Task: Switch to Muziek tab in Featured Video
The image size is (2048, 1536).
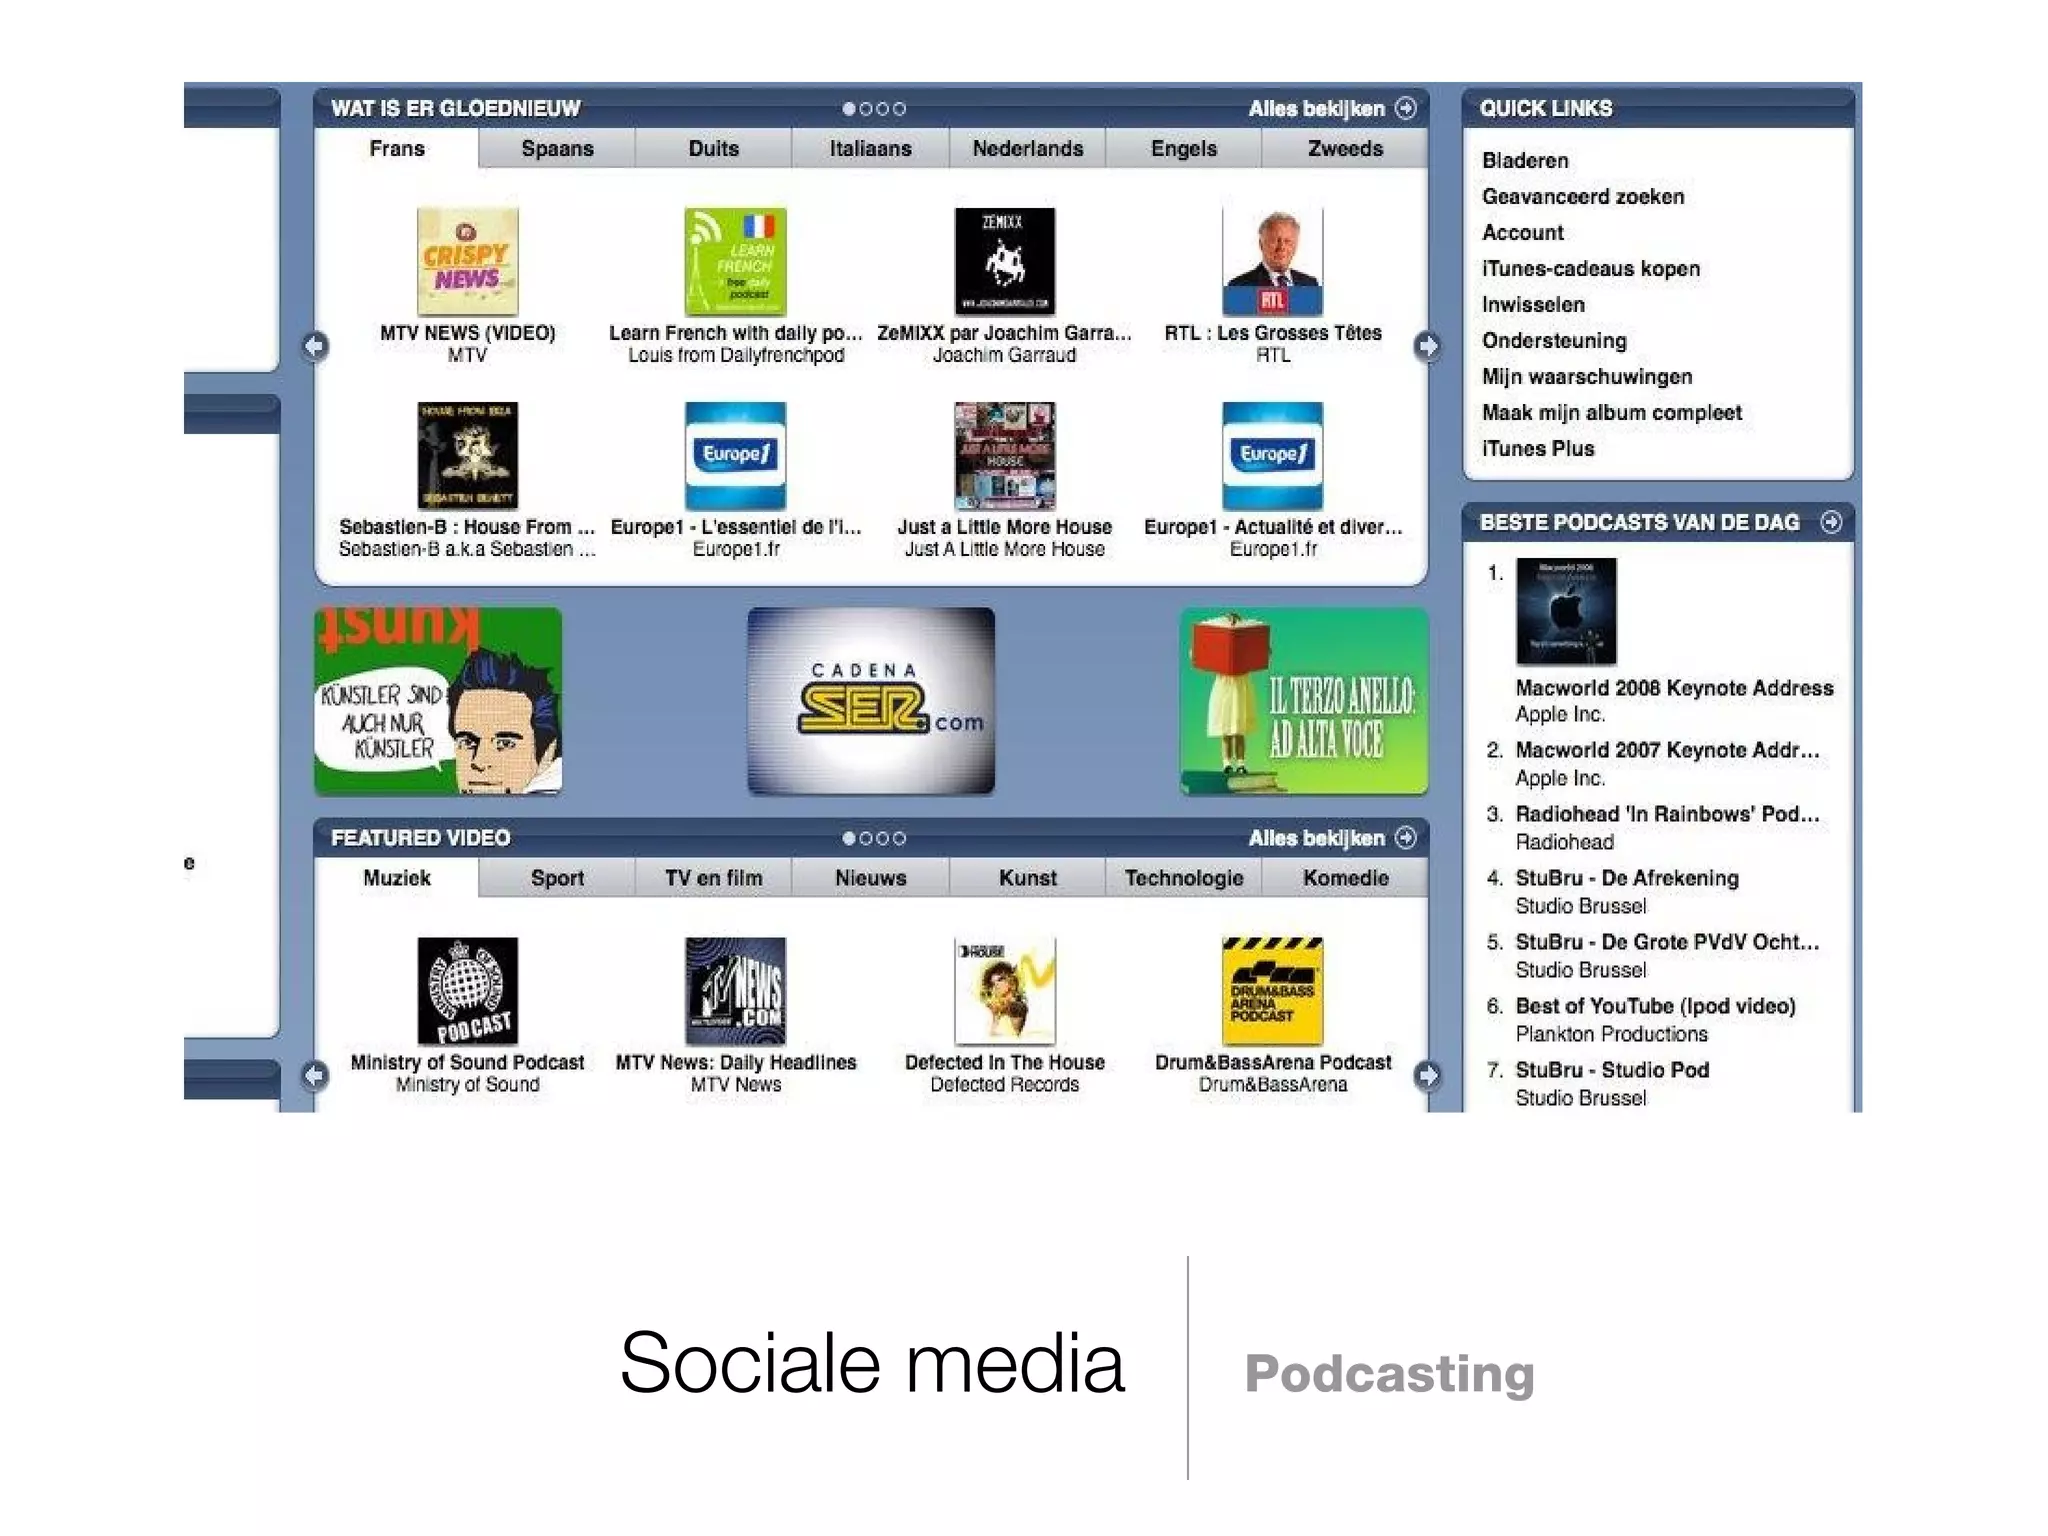Action: tap(397, 878)
